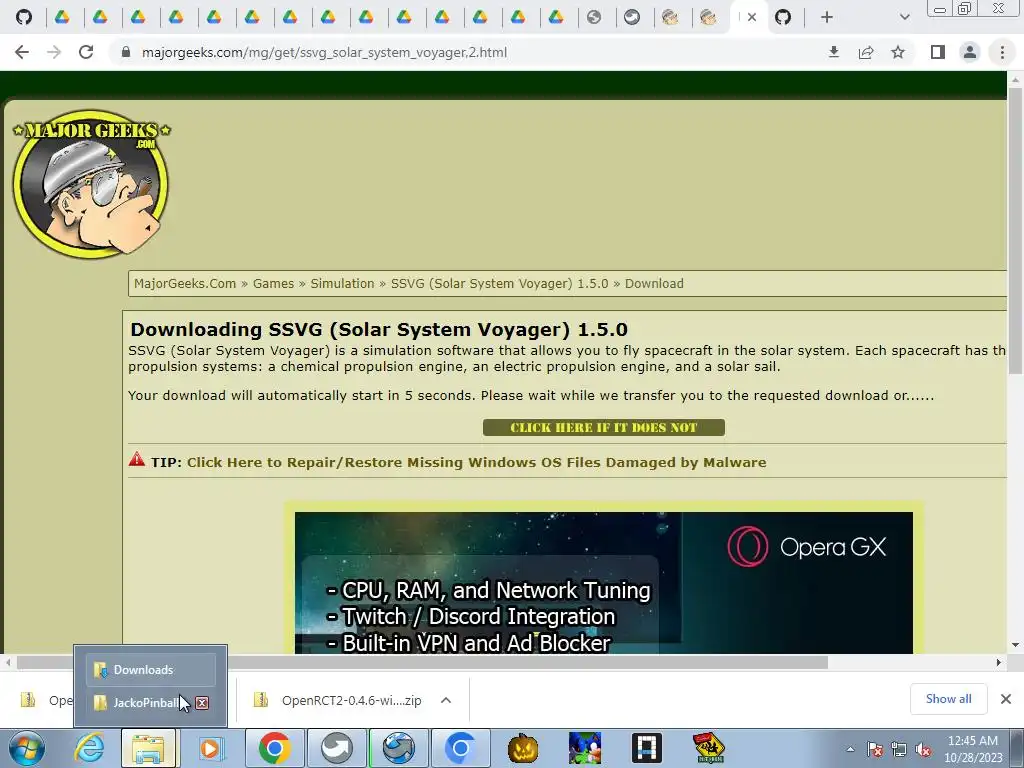Click the browser forward arrow

click(x=54, y=52)
